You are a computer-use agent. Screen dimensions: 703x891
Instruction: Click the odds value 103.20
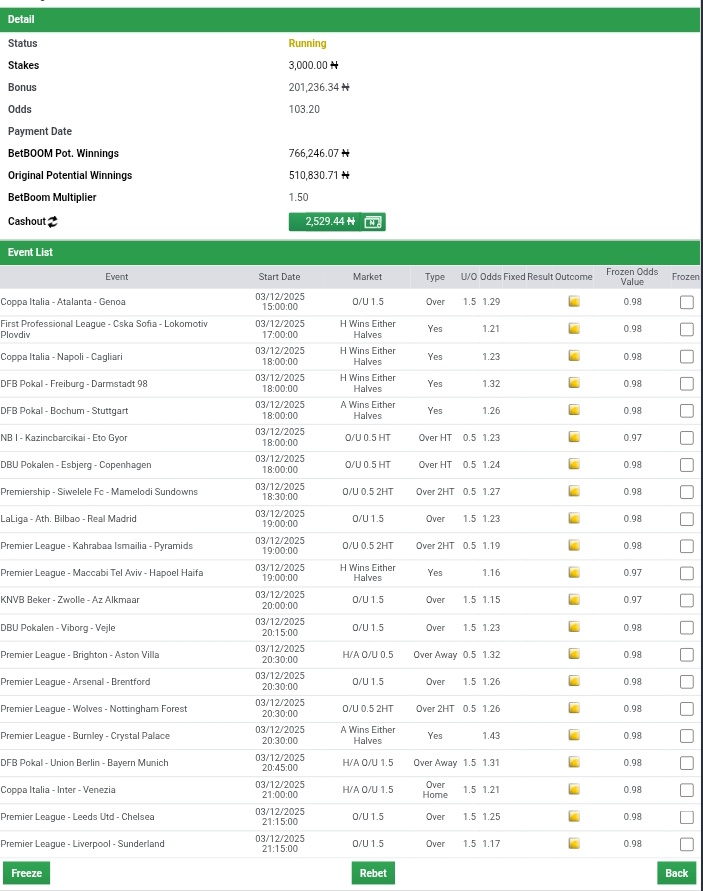point(304,109)
